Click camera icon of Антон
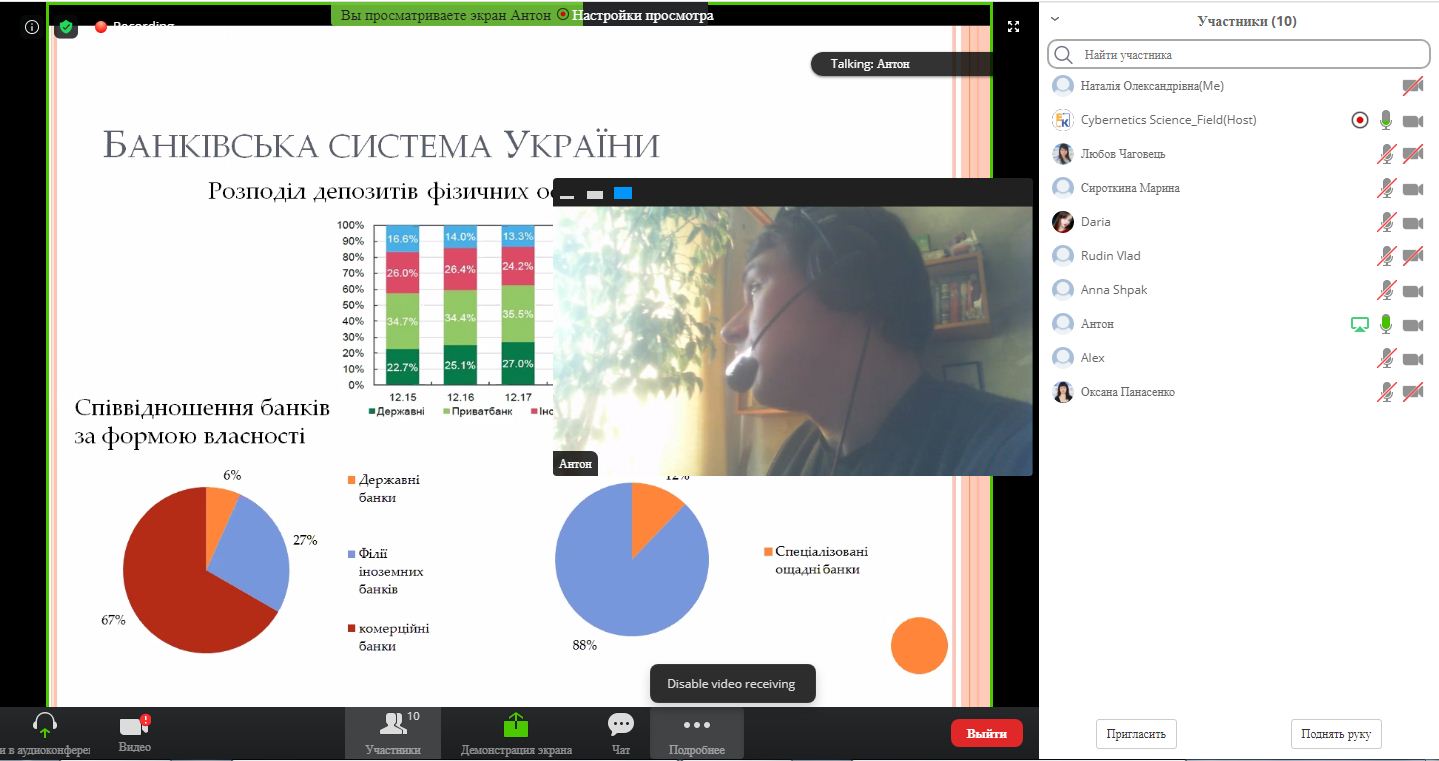The width and height of the screenshot is (1439, 761). coord(1412,325)
